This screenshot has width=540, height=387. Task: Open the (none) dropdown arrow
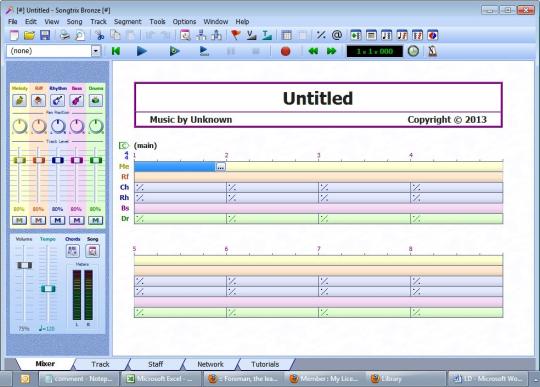[x=96, y=51]
